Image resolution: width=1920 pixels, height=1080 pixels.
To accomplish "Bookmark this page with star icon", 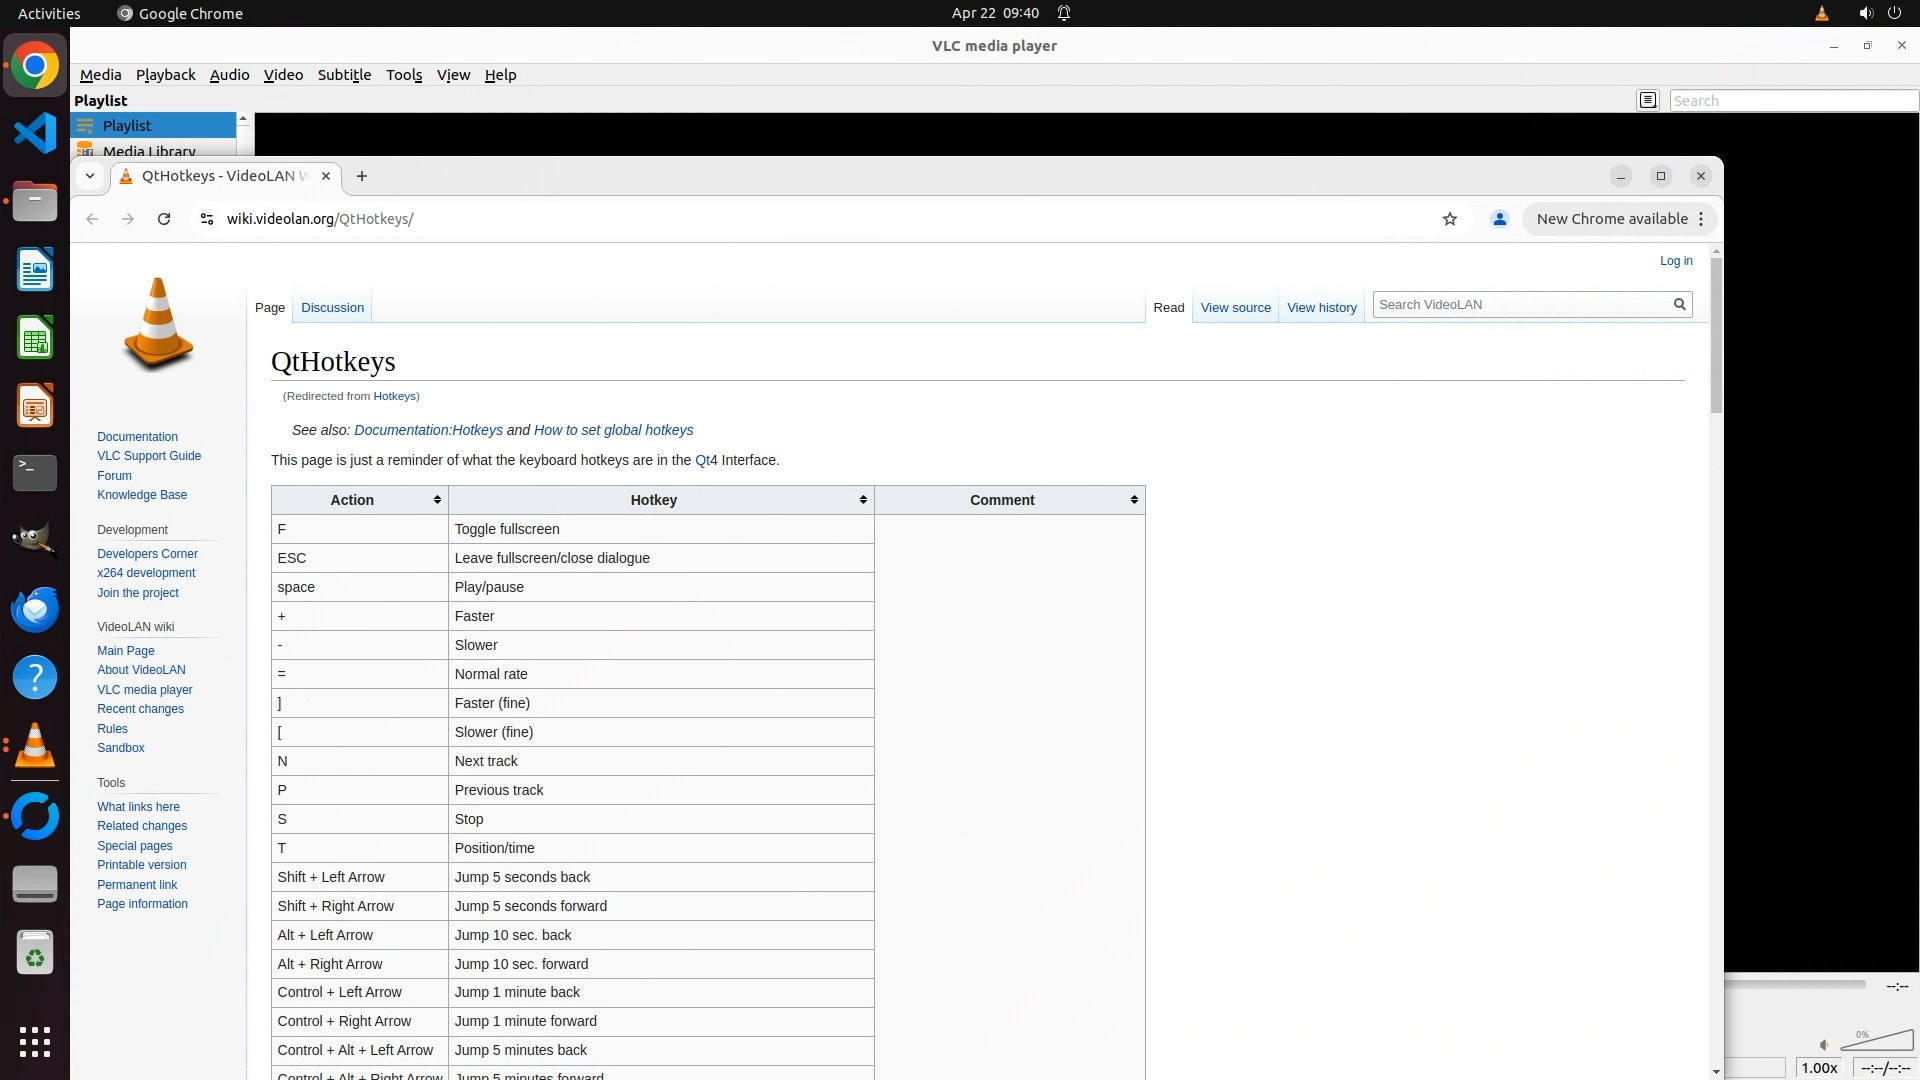I will 1450,219.
